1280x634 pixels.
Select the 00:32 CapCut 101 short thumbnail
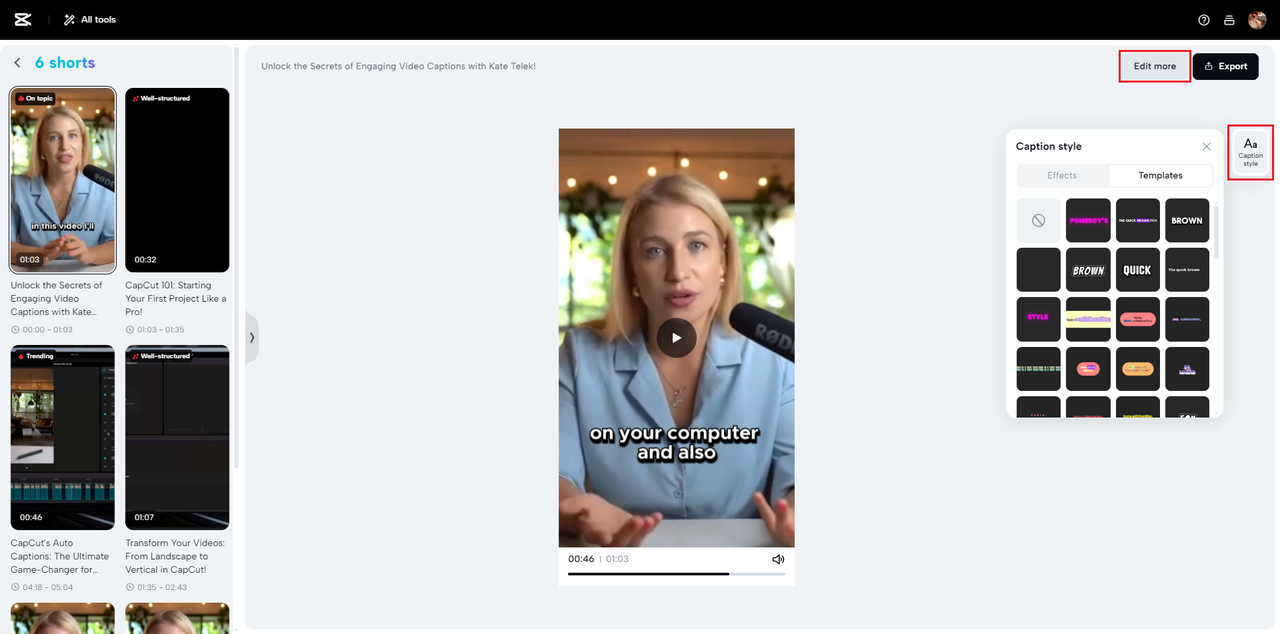(x=177, y=180)
